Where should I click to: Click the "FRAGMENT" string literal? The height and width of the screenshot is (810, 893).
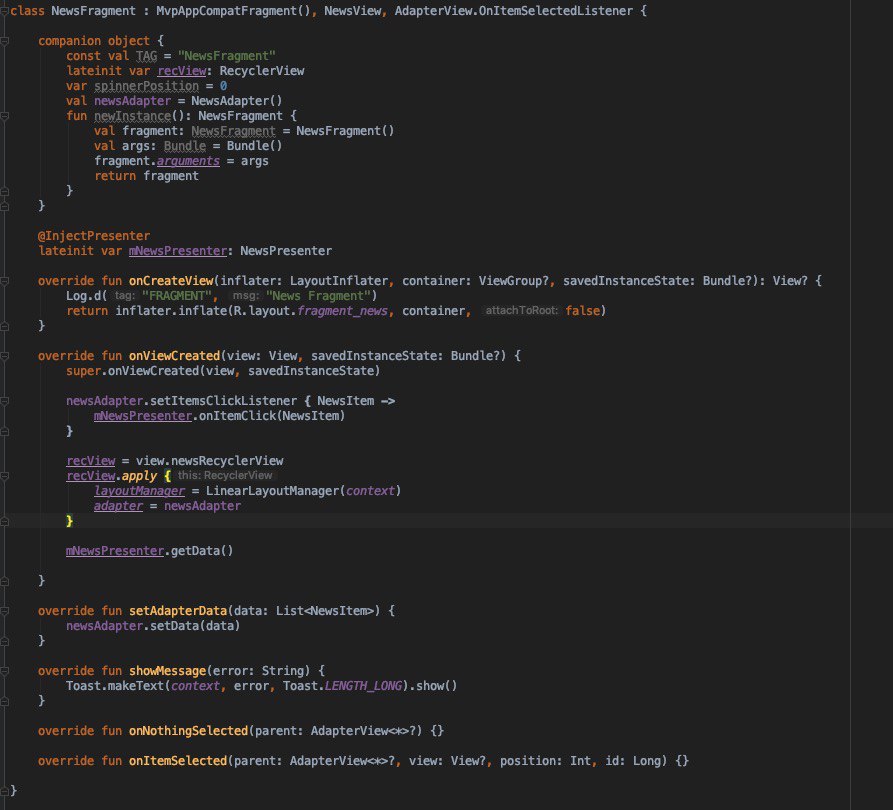coord(177,296)
